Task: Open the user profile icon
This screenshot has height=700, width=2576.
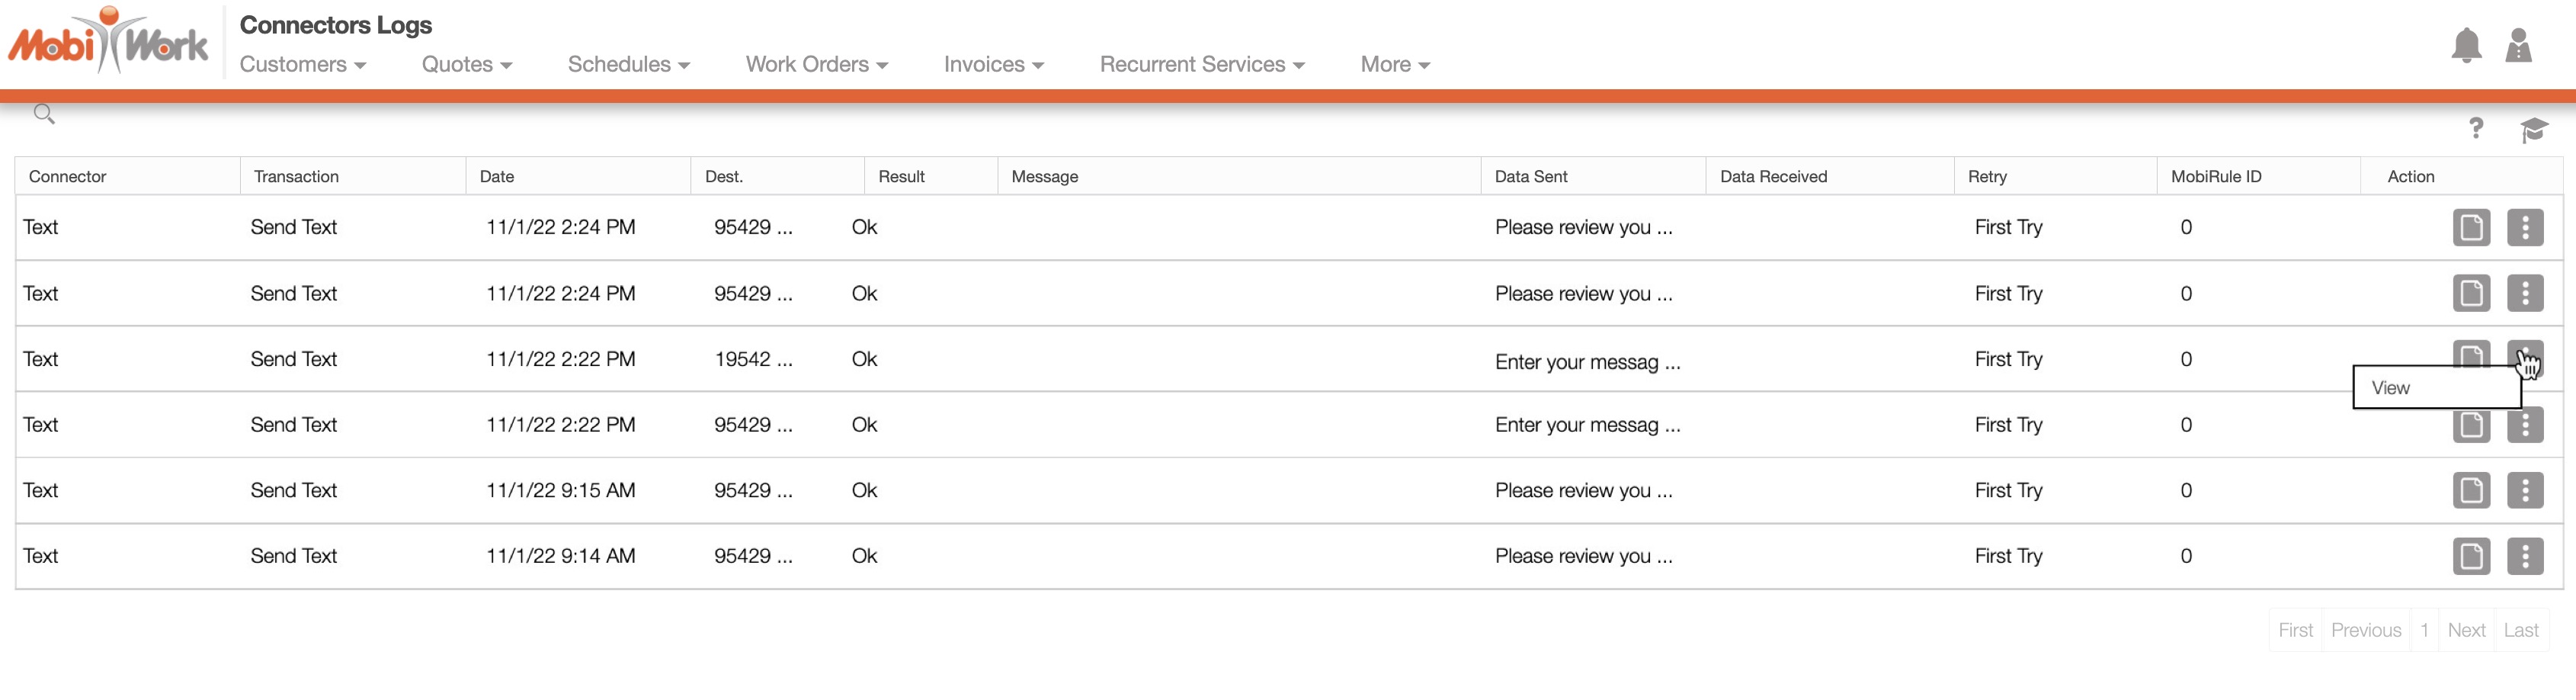Action: 2518,46
